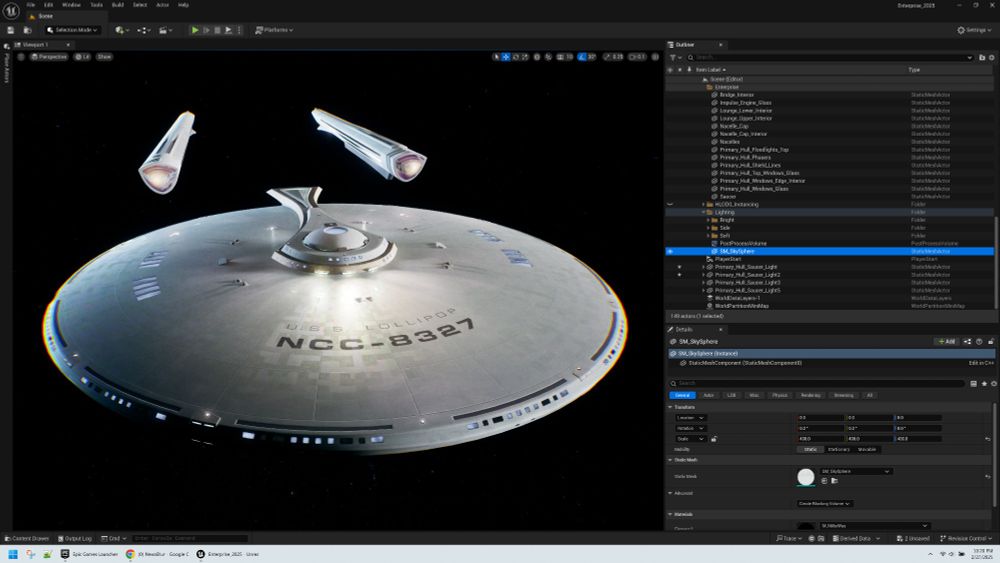
Task: Open the Tools menu
Action: tap(96, 4)
